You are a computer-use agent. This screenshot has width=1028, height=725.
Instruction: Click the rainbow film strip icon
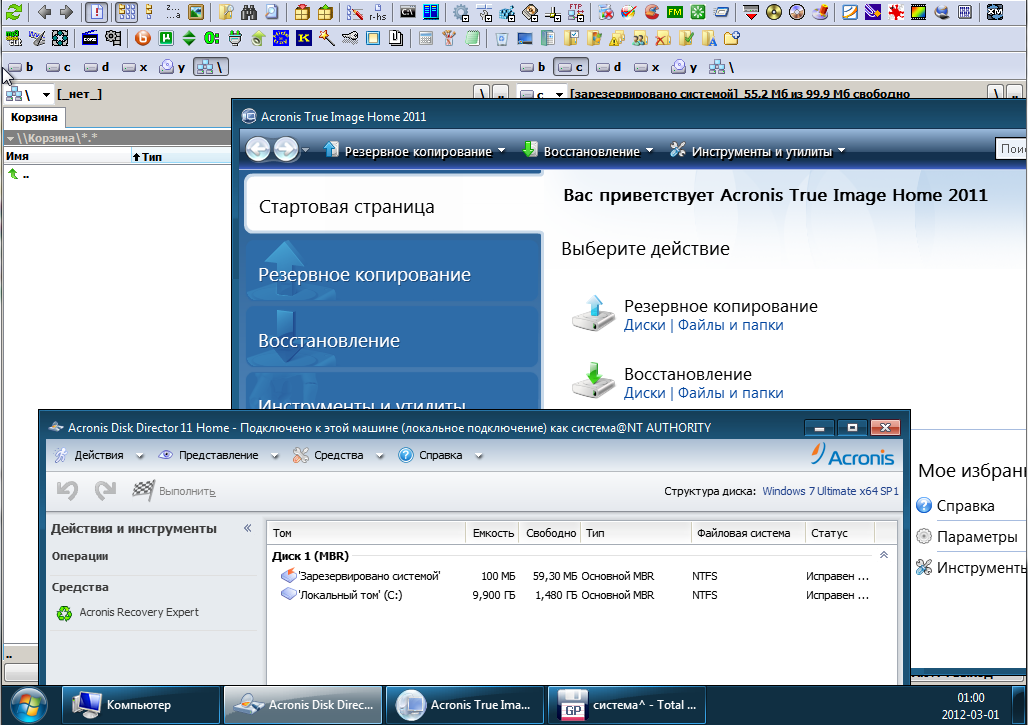(918, 12)
